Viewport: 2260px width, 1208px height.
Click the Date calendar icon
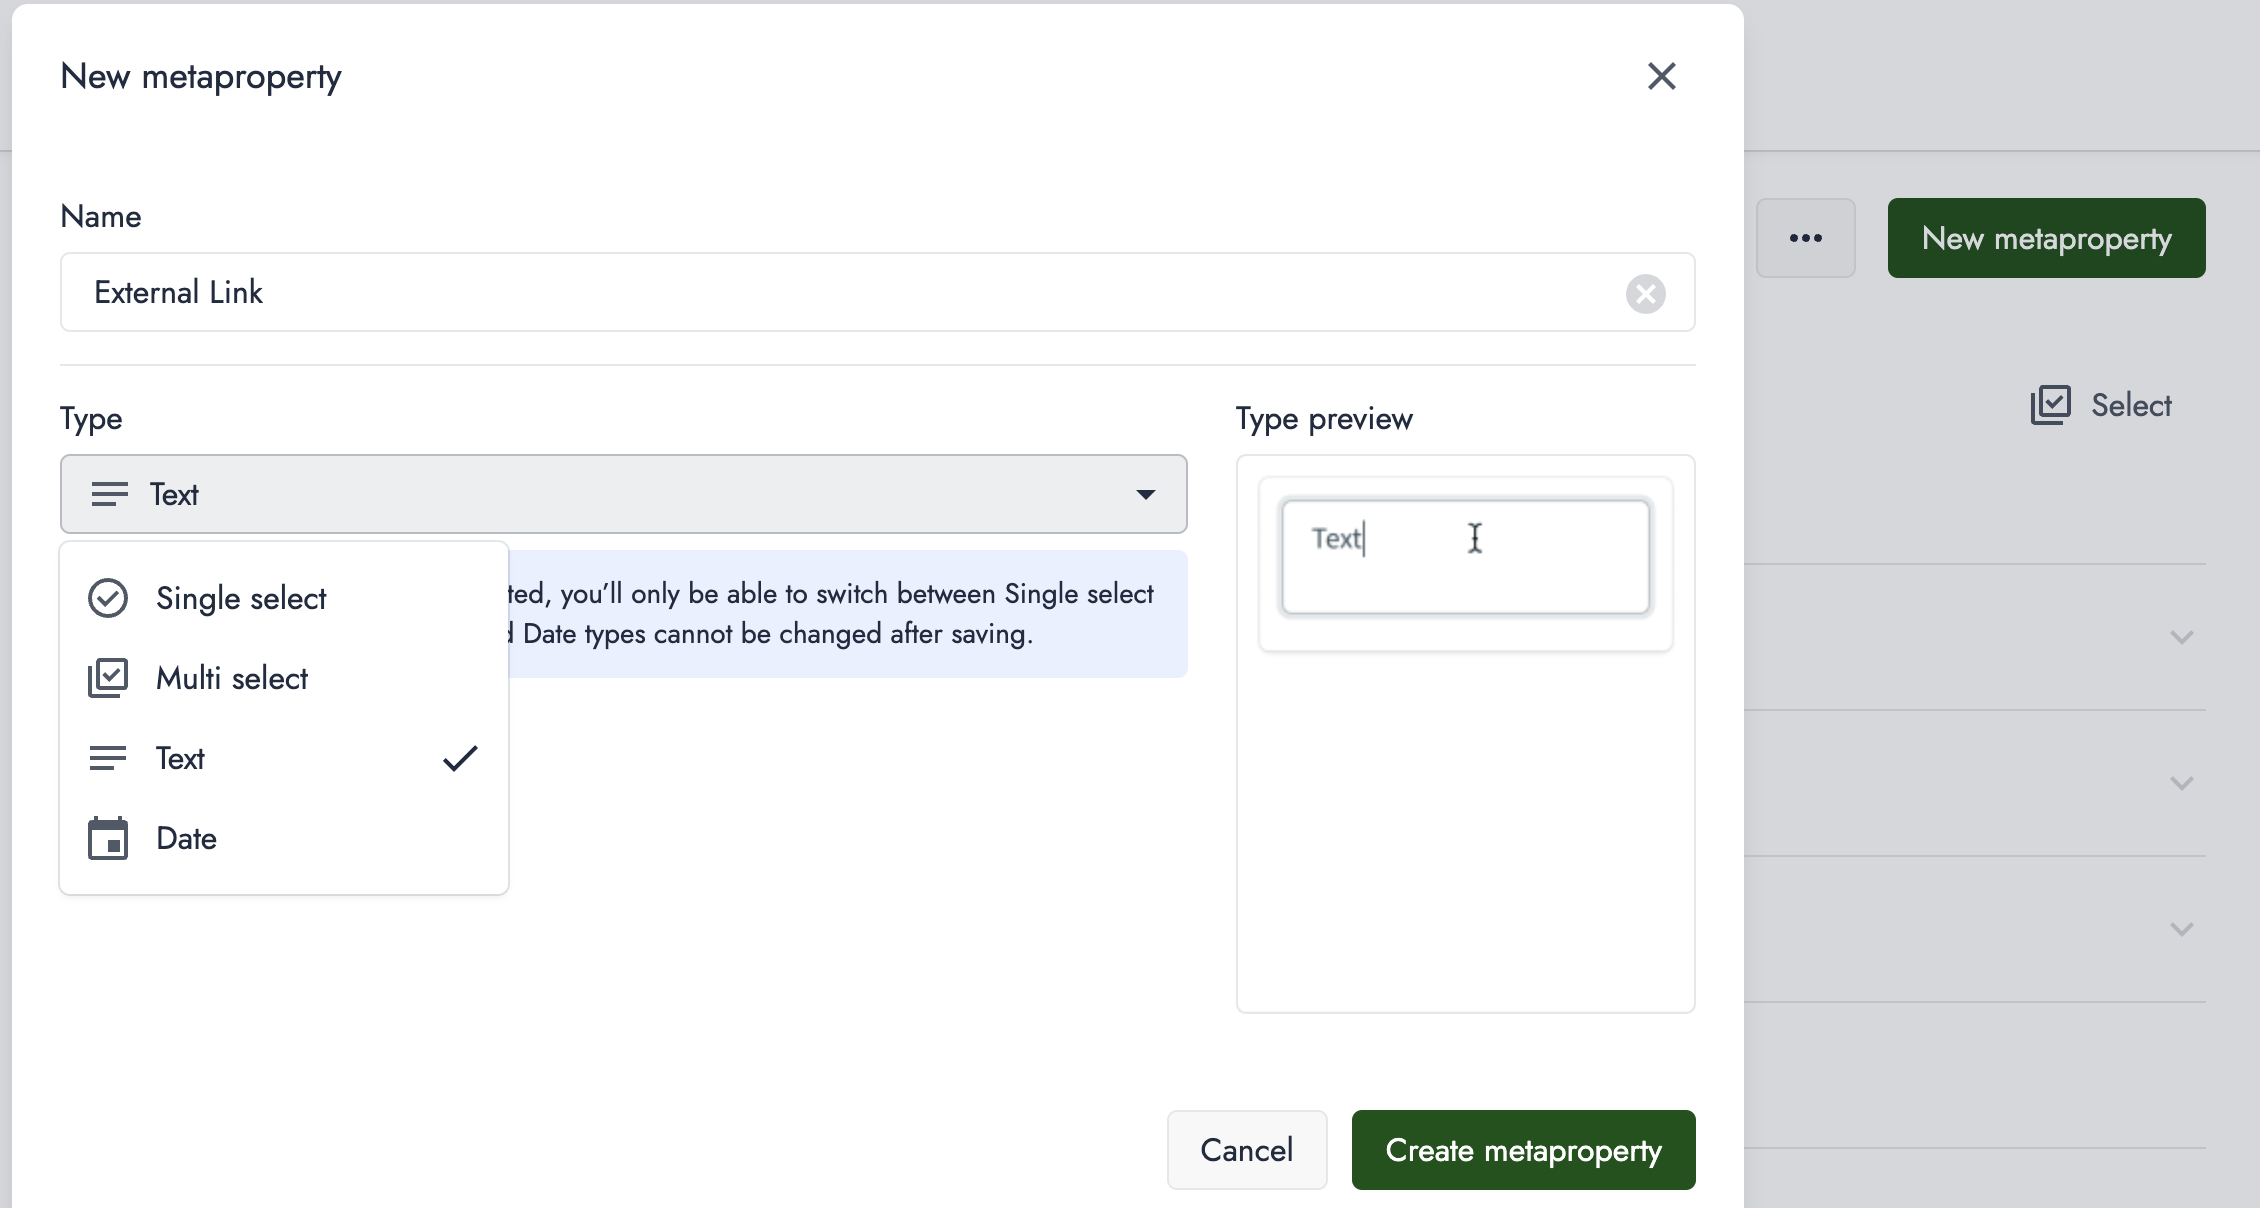(x=108, y=838)
